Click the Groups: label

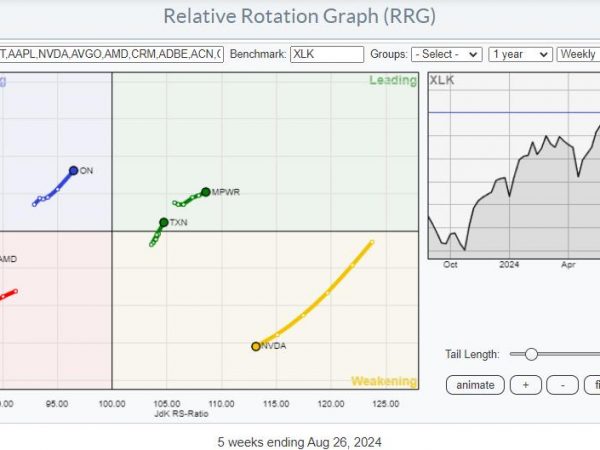pos(389,54)
